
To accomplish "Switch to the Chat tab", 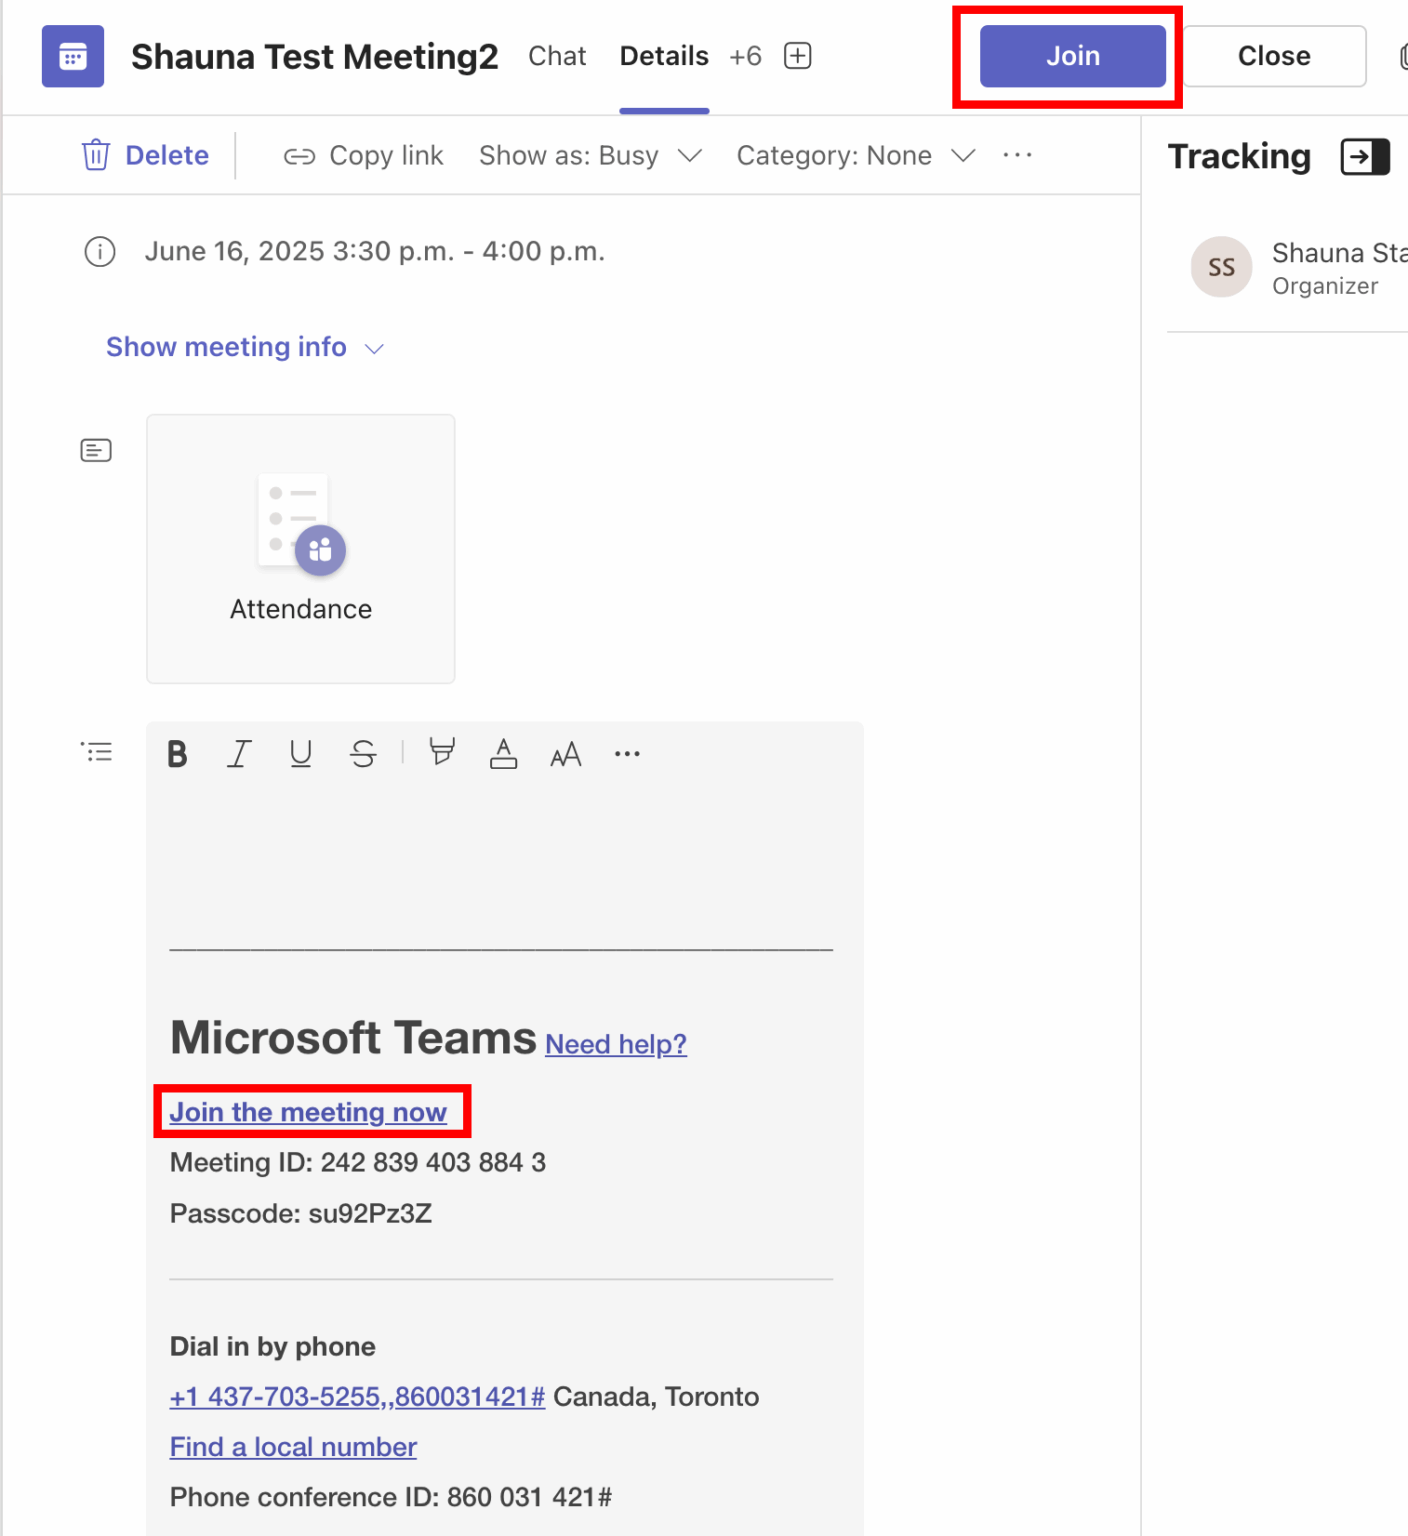I will tap(557, 56).
